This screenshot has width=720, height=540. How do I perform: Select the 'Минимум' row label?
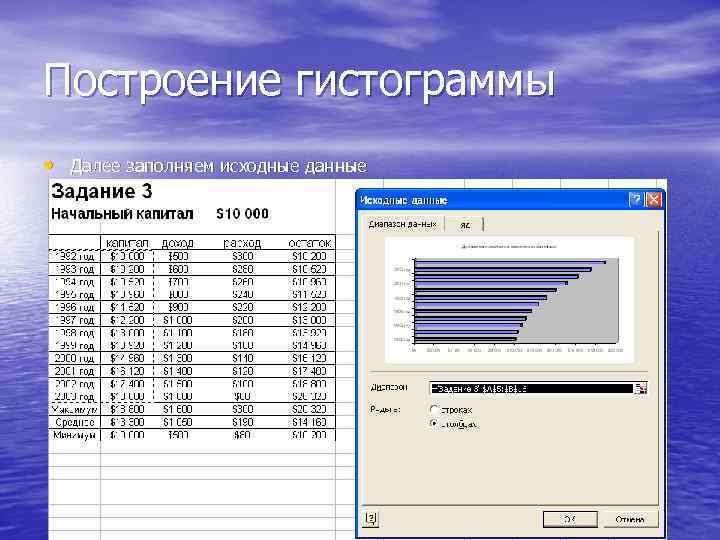pos(74,435)
